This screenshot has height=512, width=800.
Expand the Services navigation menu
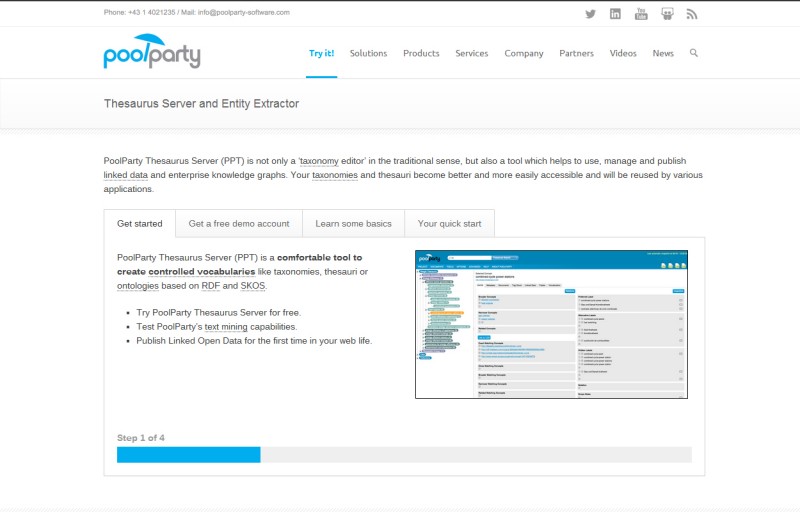click(x=472, y=54)
